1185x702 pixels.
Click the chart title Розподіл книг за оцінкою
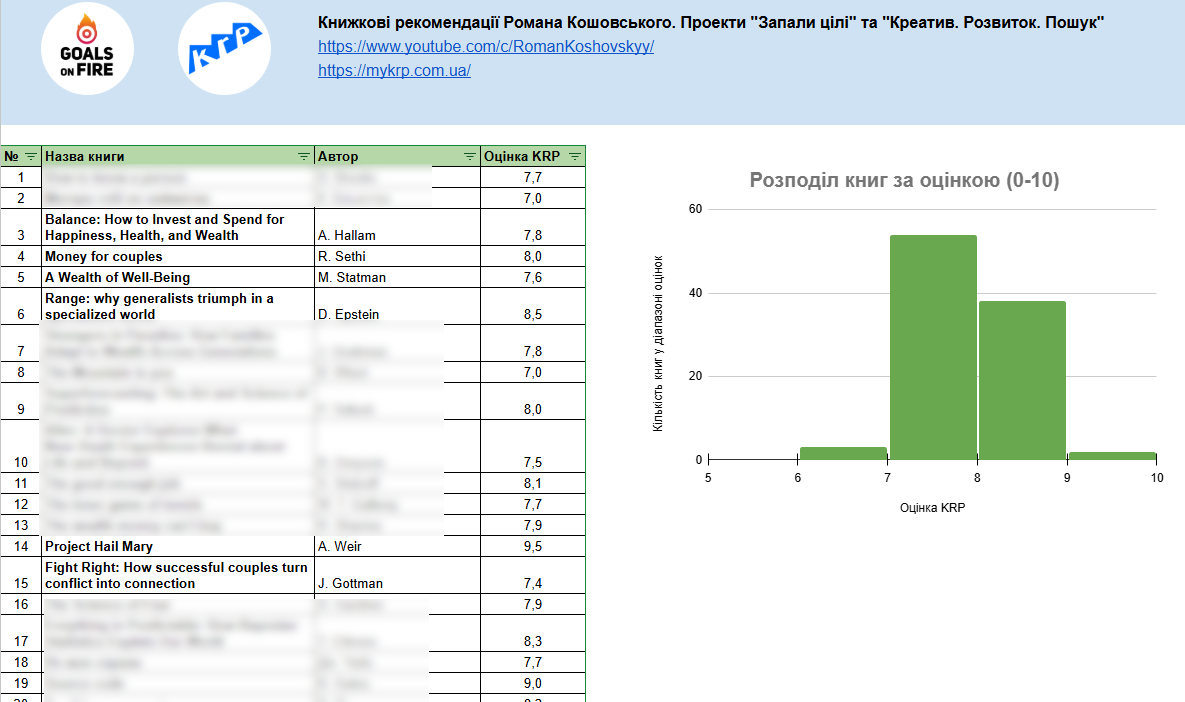pos(904,181)
